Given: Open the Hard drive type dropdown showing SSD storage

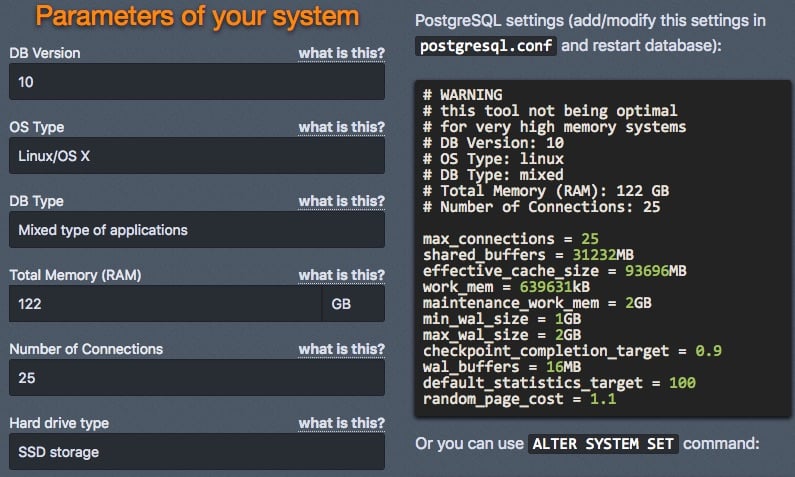Looking at the screenshot, I should (196, 452).
